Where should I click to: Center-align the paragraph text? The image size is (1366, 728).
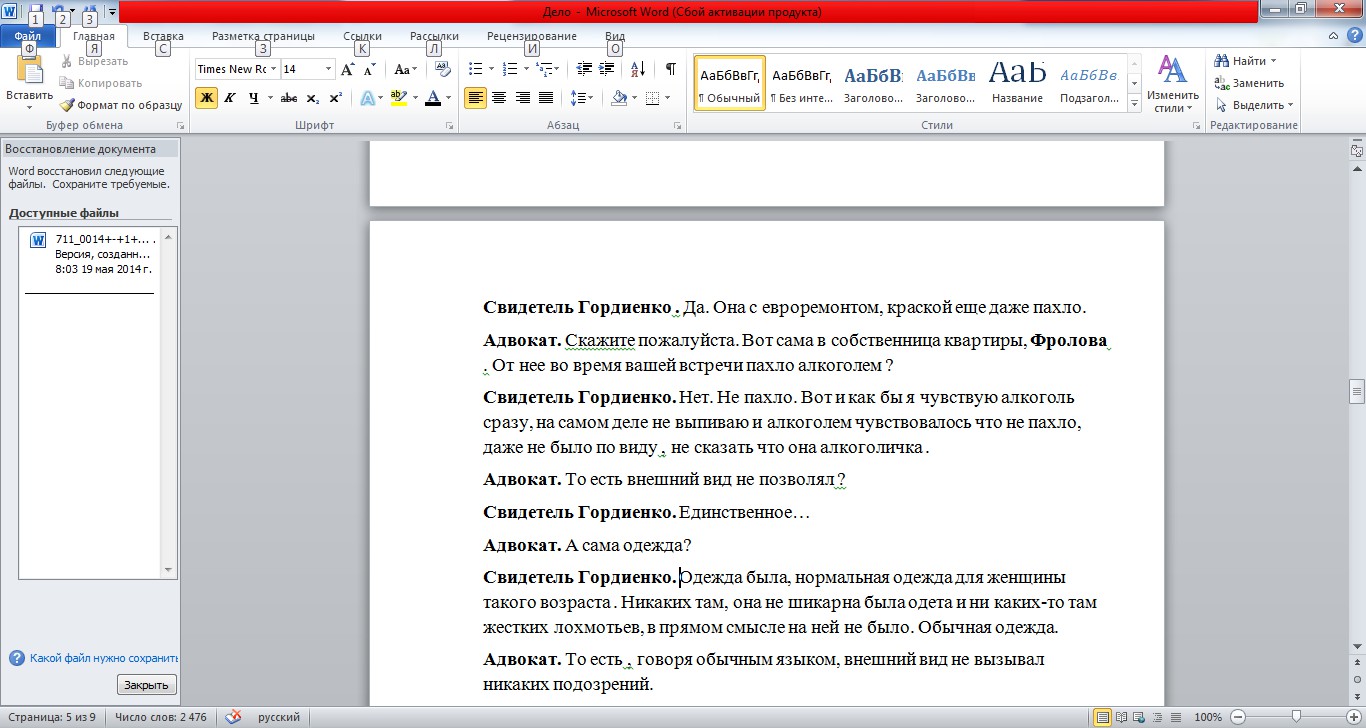tap(498, 97)
